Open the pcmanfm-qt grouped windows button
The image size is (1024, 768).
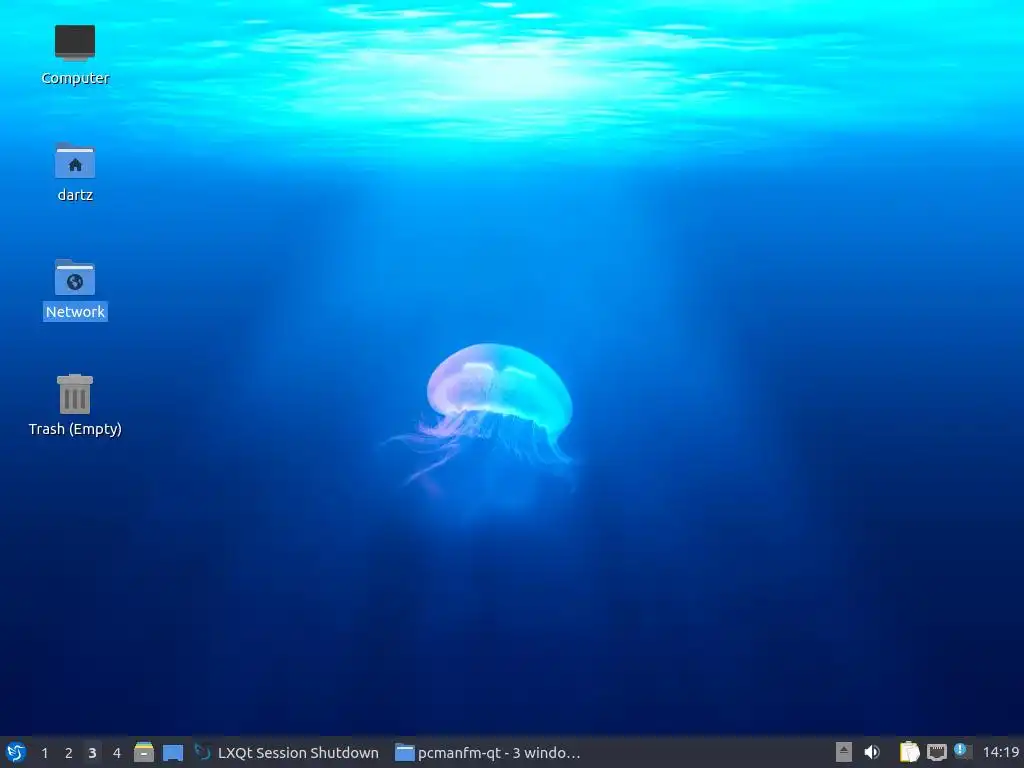(488, 753)
